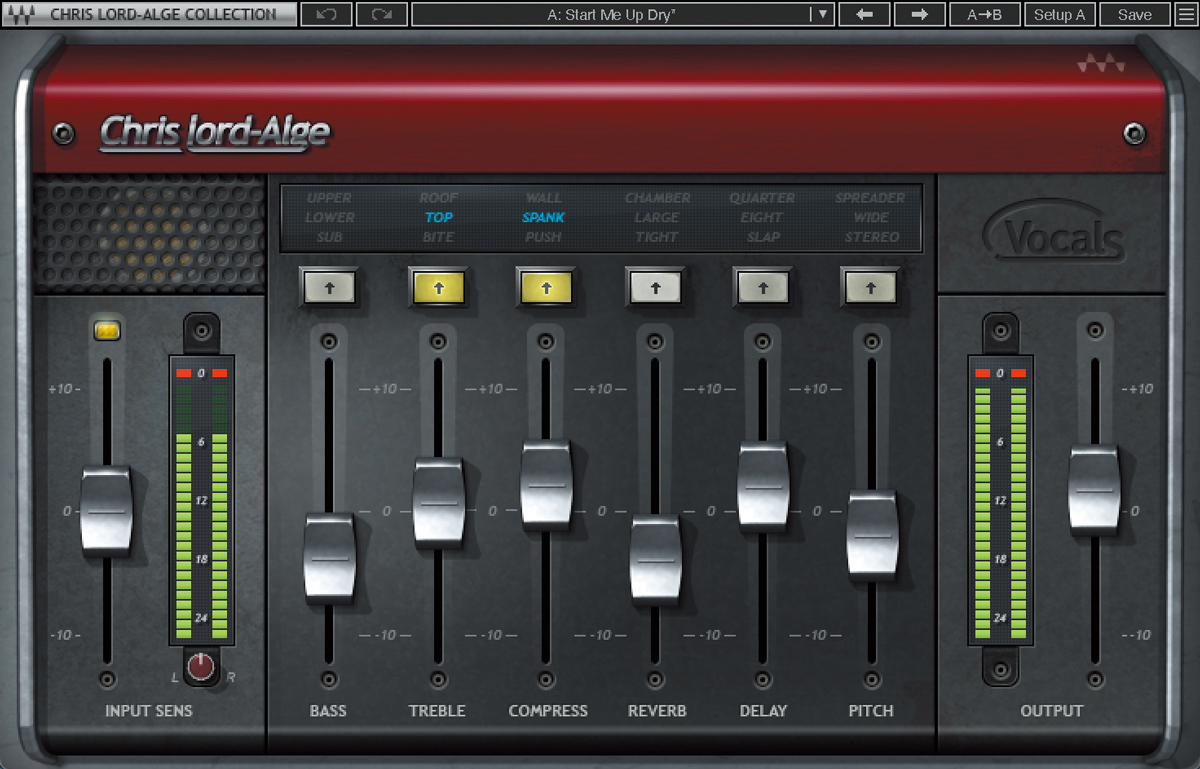The image size is (1200, 769).
Task: Select the QUARTER delay mode label
Action: coord(762,198)
